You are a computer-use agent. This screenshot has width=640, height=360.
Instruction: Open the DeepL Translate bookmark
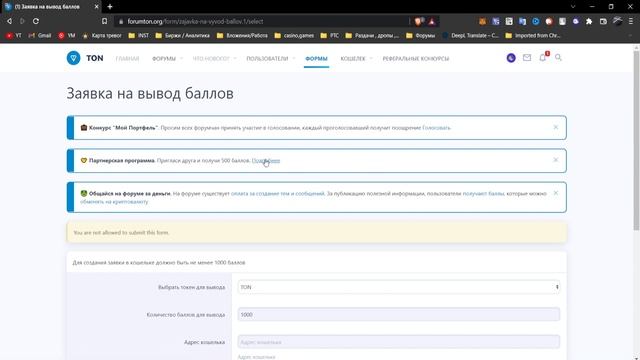(x=470, y=36)
